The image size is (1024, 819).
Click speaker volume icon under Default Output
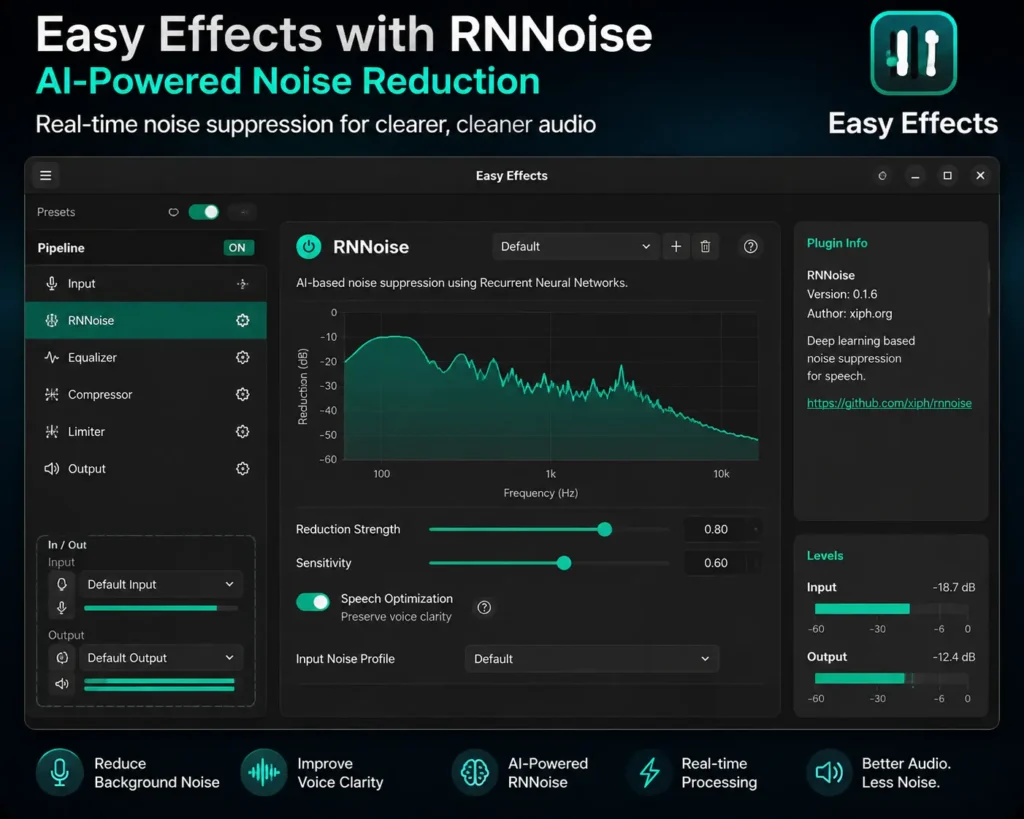(x=62, y=684)
